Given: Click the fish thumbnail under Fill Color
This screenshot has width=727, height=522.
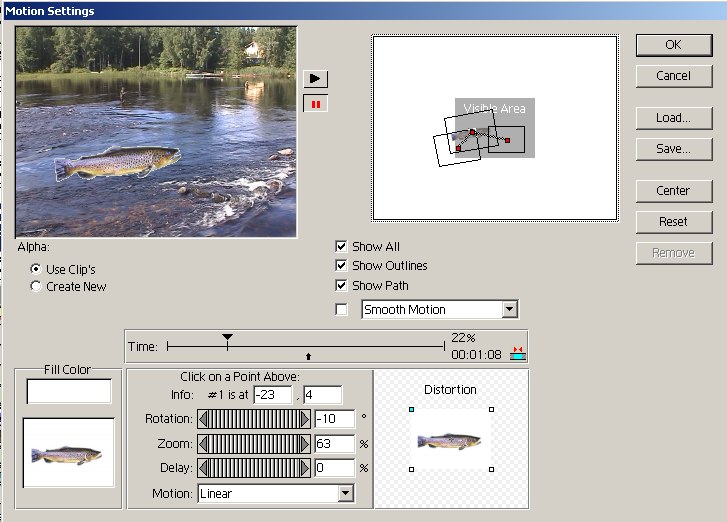Looking at the screenshot, I should tap(69, 453).
